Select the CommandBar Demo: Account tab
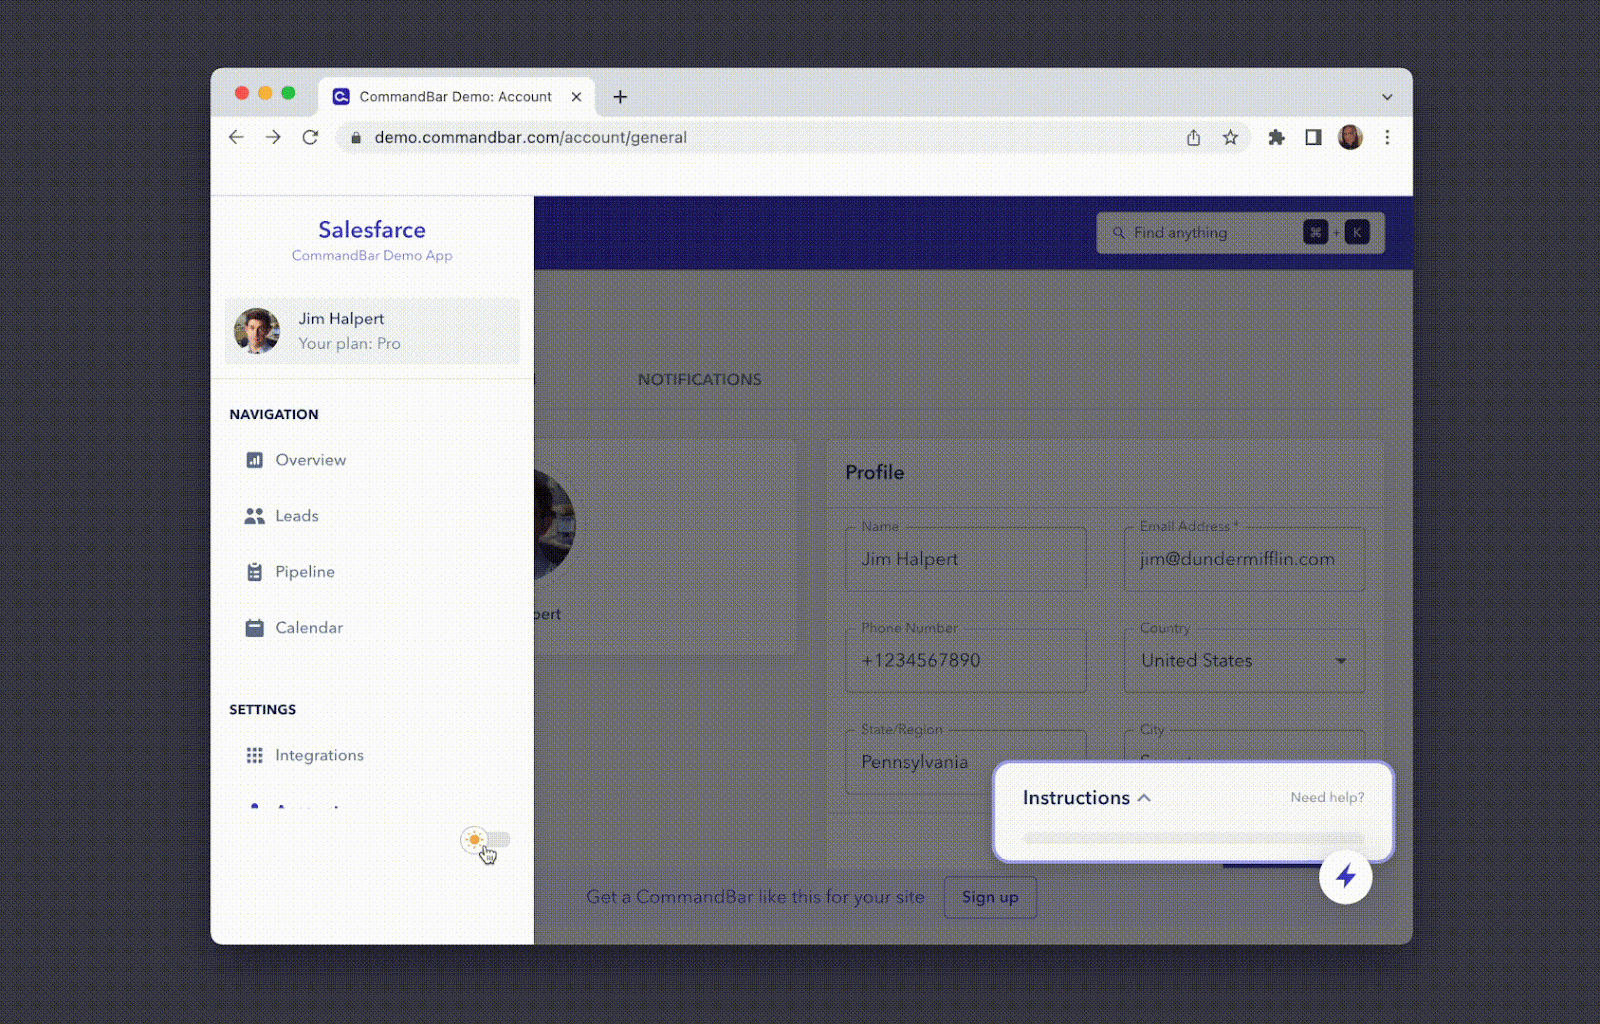Viewport: 1600px width, 1024px height. pos(456,97)
